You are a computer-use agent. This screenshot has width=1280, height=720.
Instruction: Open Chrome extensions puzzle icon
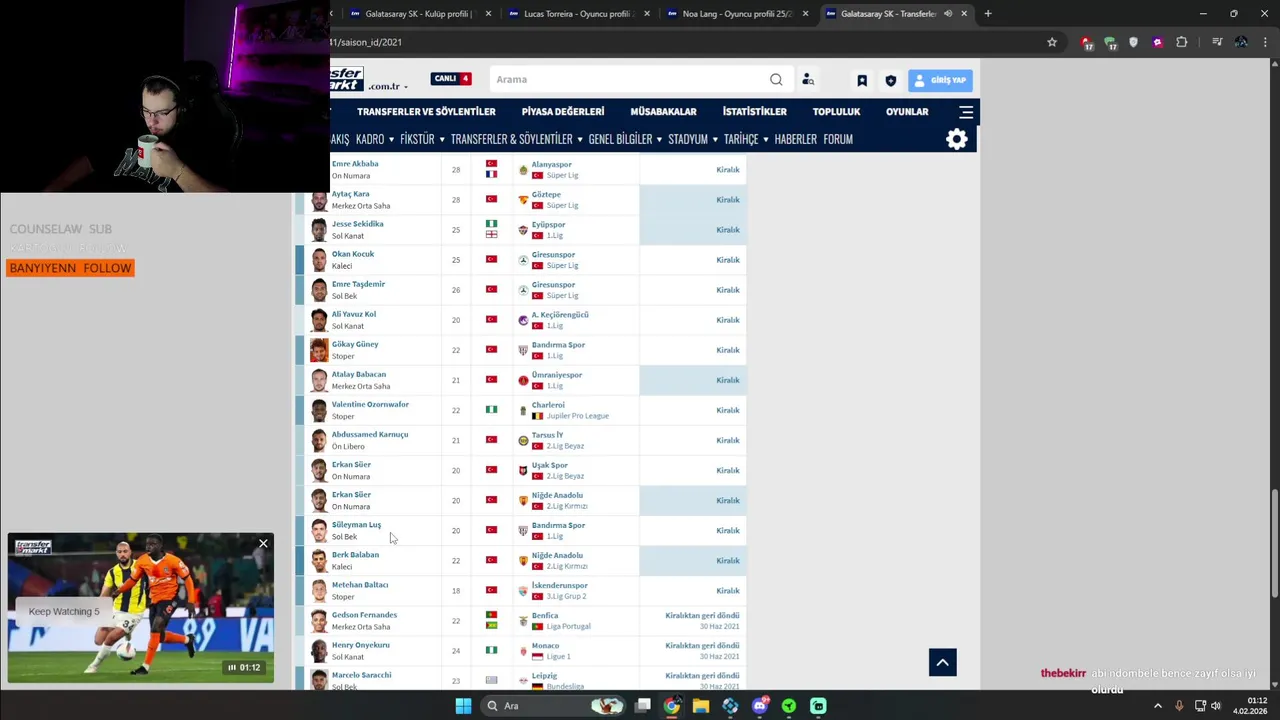coord(1182,42)
